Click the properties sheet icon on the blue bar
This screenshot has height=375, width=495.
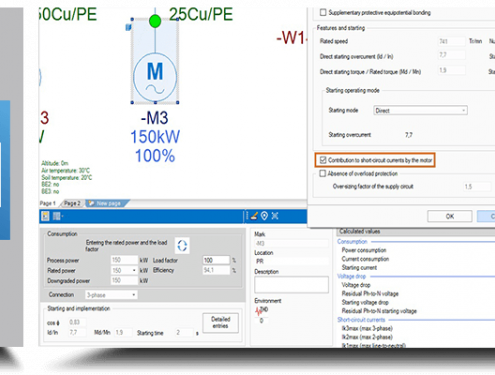[45, 216]
